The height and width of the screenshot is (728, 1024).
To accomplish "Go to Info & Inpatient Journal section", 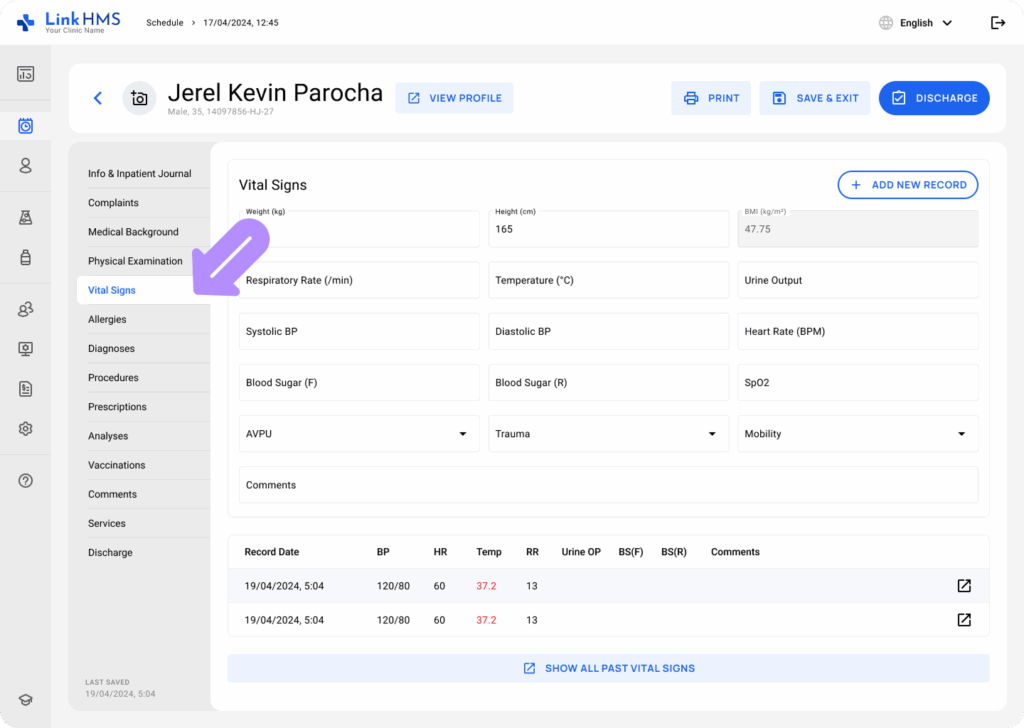I will point(140,174).
